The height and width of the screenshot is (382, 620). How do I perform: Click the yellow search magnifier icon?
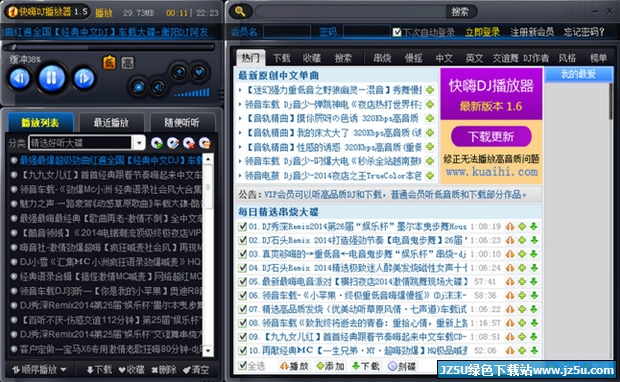tap(240, 12)
